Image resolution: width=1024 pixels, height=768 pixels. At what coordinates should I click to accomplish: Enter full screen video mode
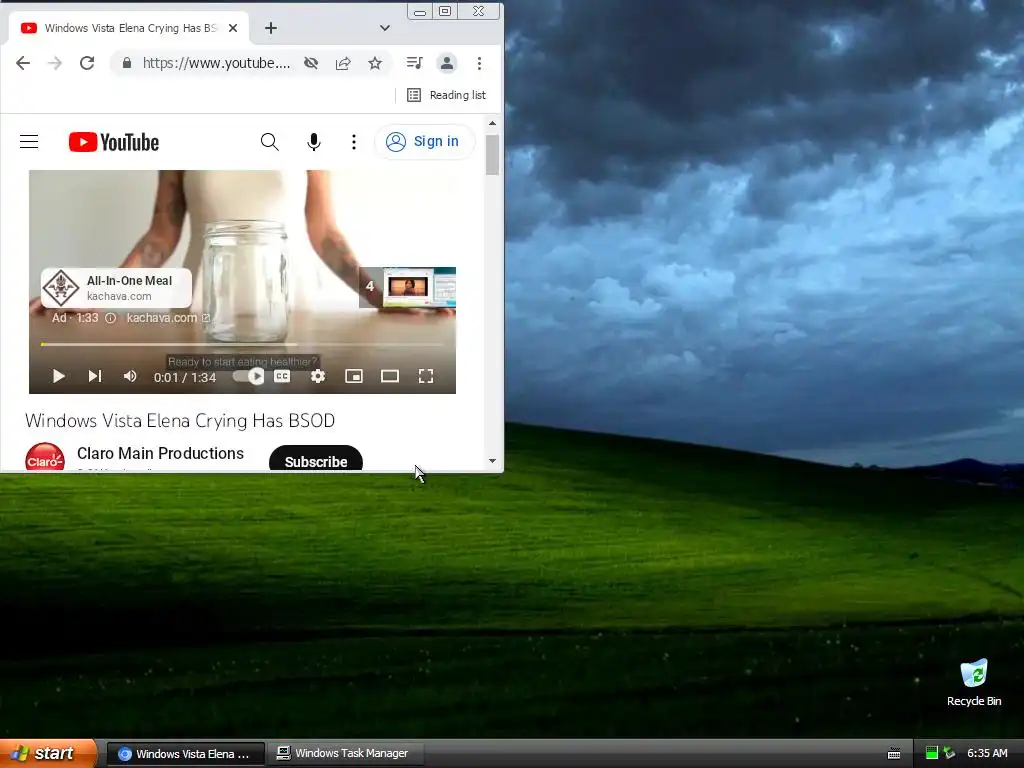pos(426,376)
